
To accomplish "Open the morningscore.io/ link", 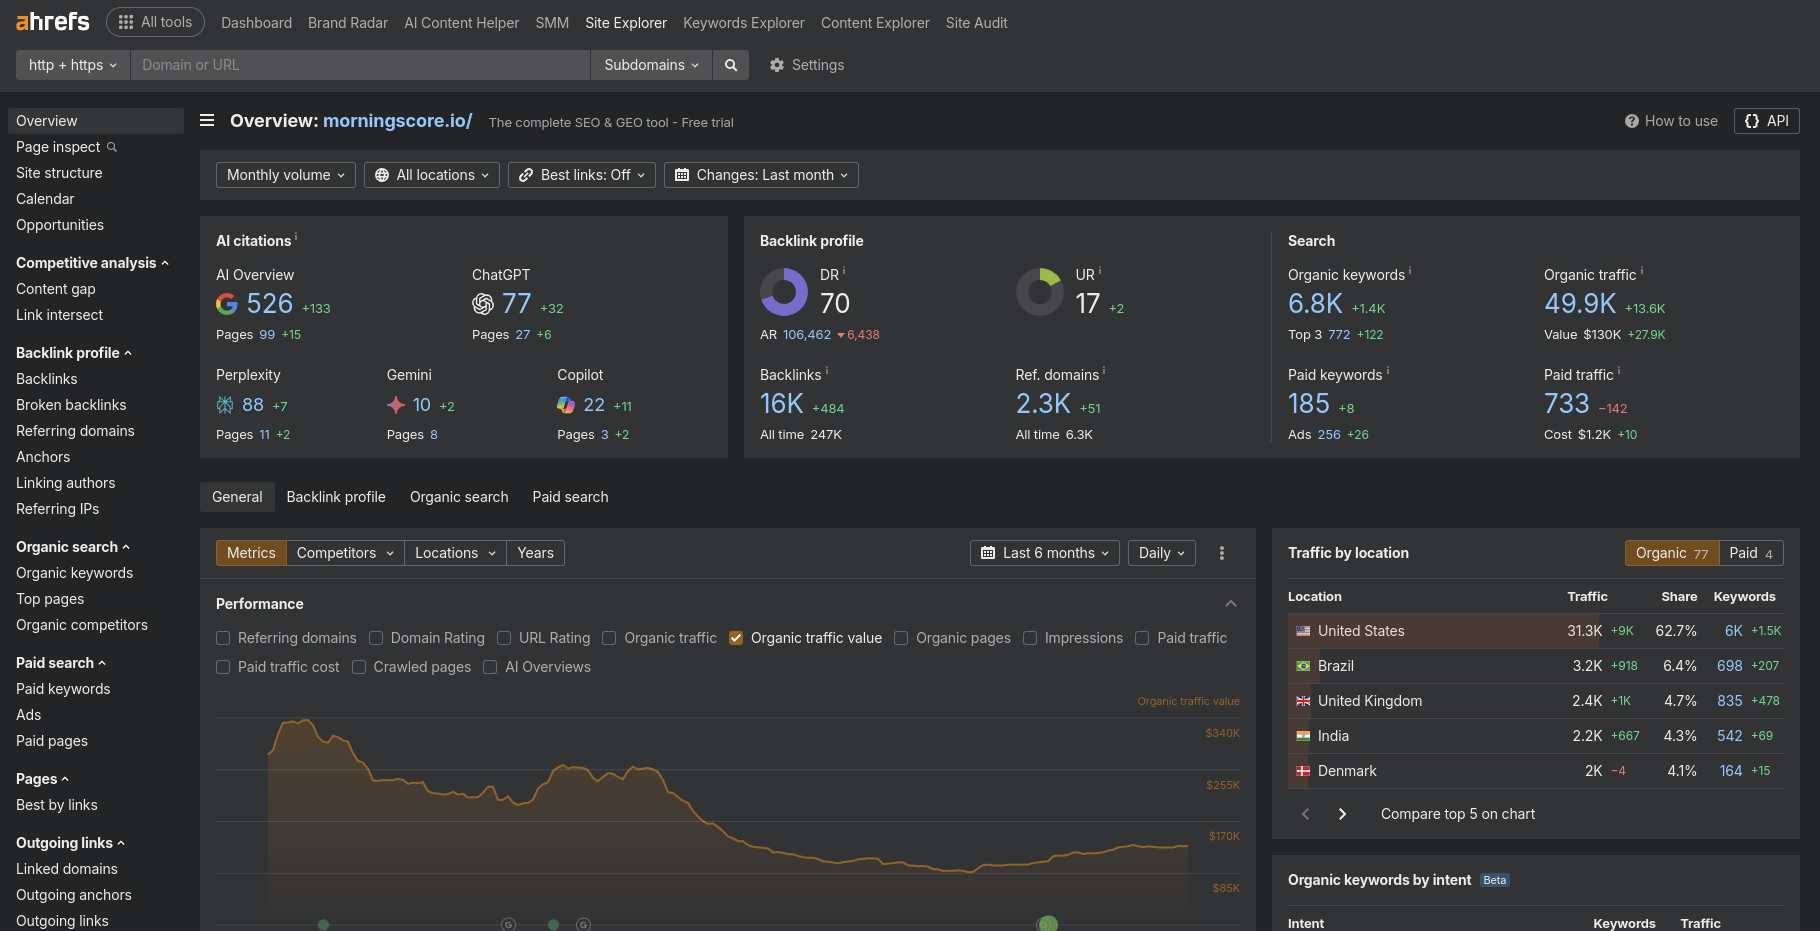I will click(x=397, y=121).
